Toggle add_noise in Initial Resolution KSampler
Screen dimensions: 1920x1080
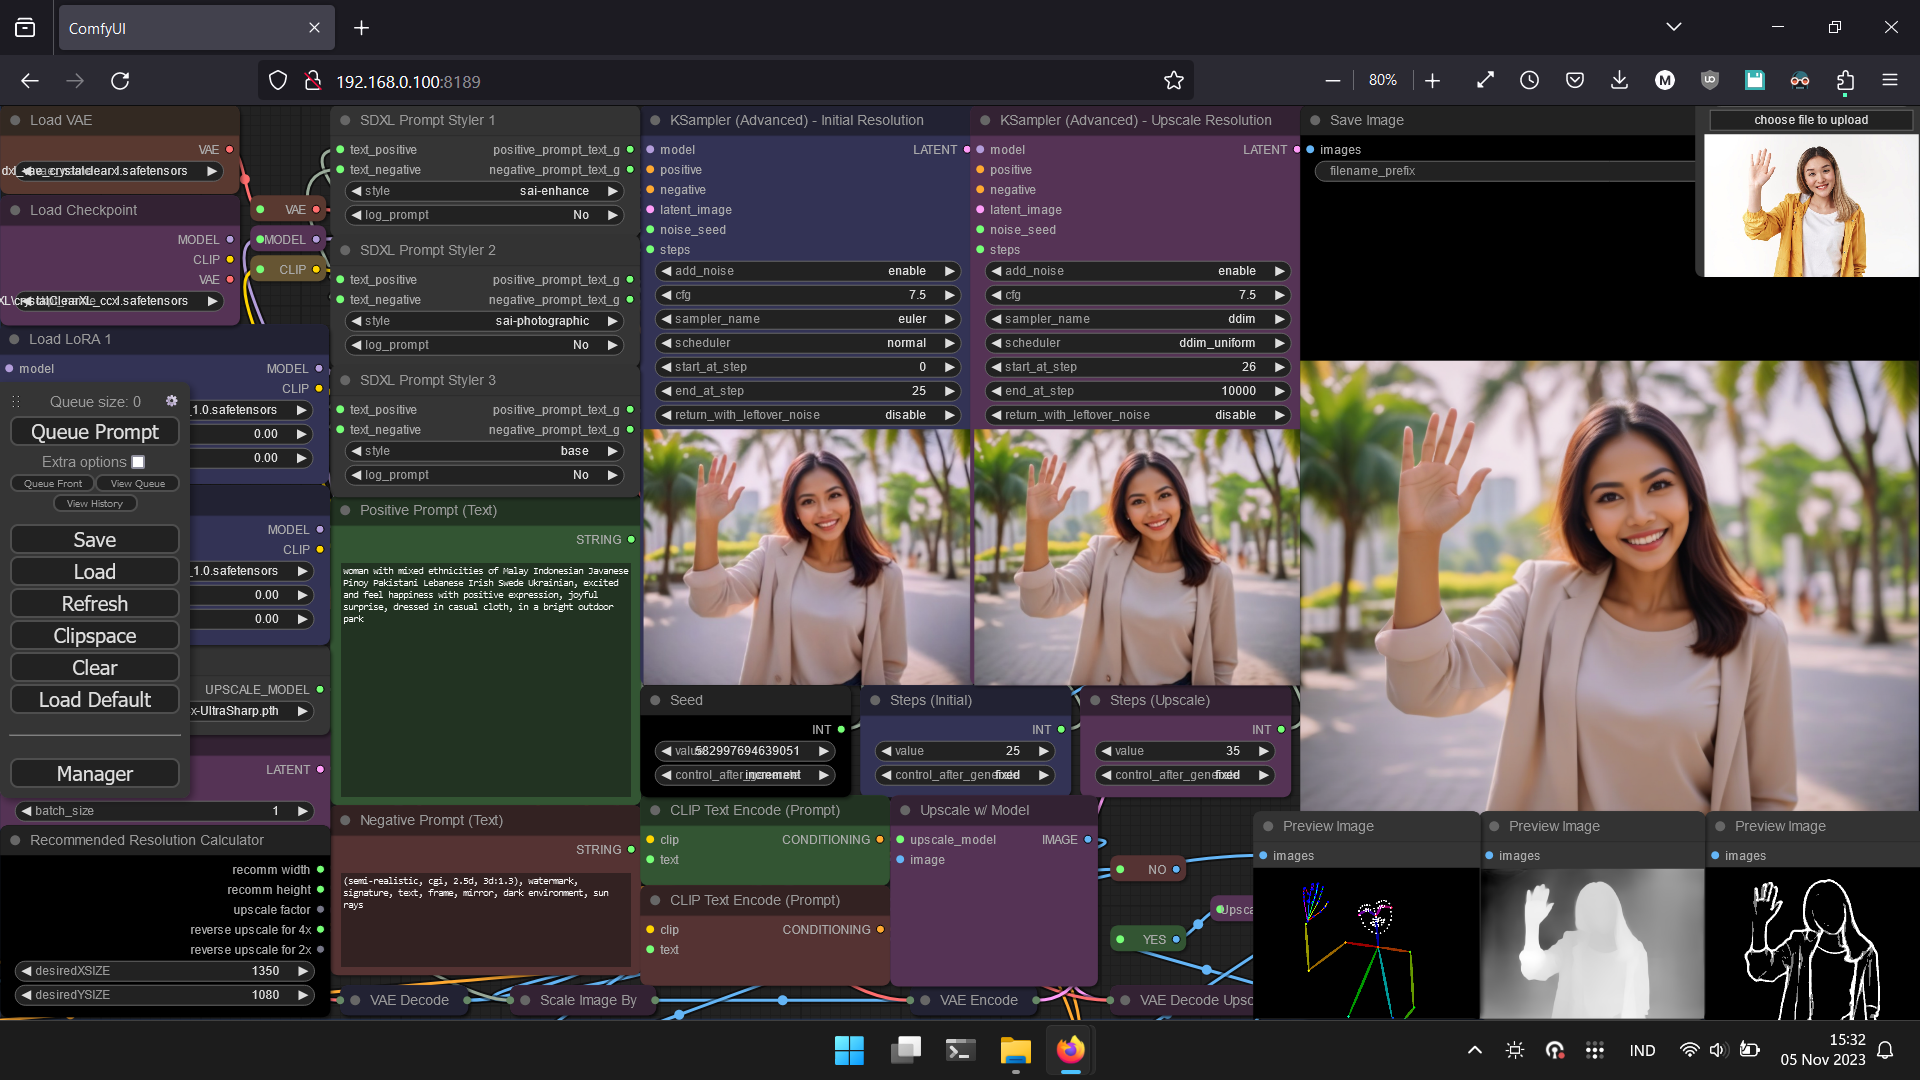pos(807,271)
